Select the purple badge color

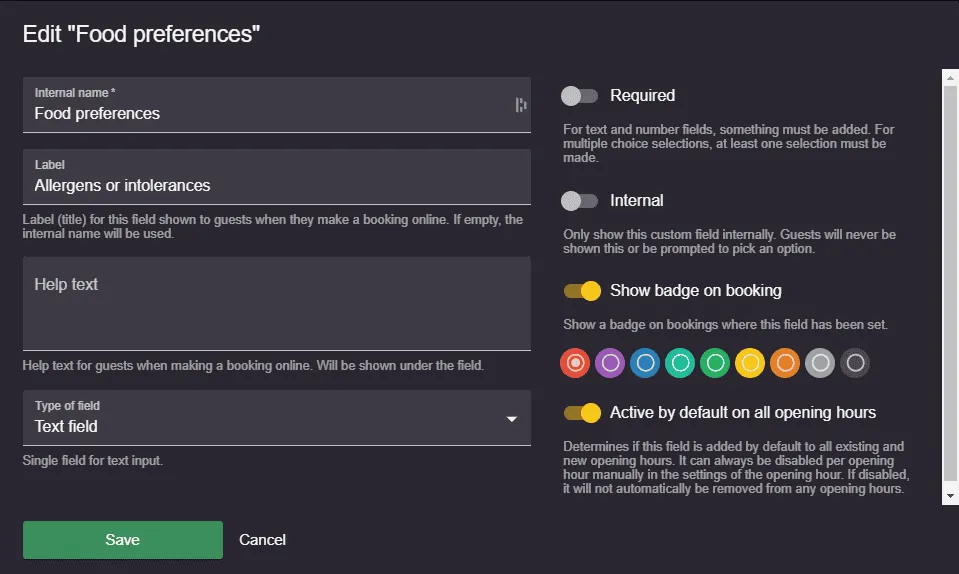610,363
